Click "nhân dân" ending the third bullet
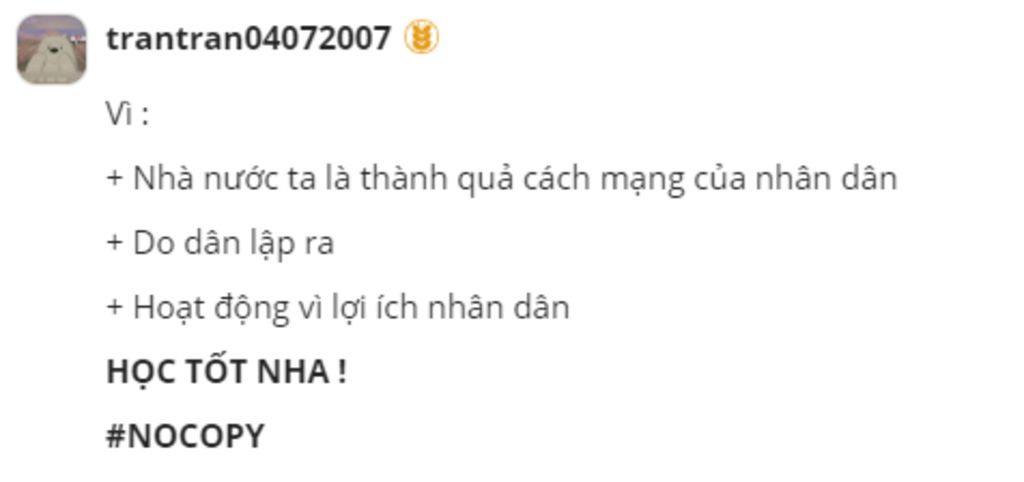 498,308
